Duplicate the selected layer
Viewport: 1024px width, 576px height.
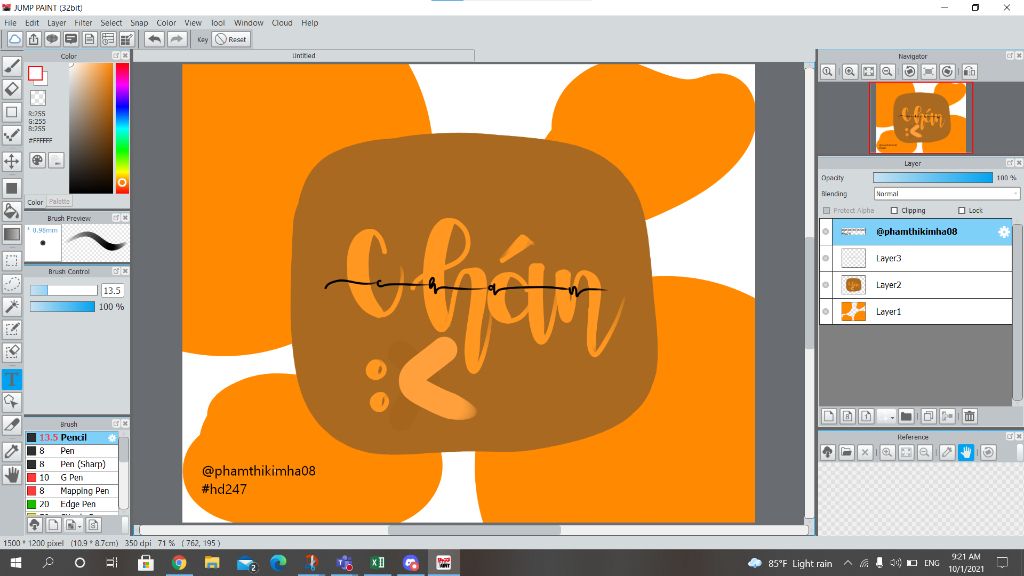(928, 416)
